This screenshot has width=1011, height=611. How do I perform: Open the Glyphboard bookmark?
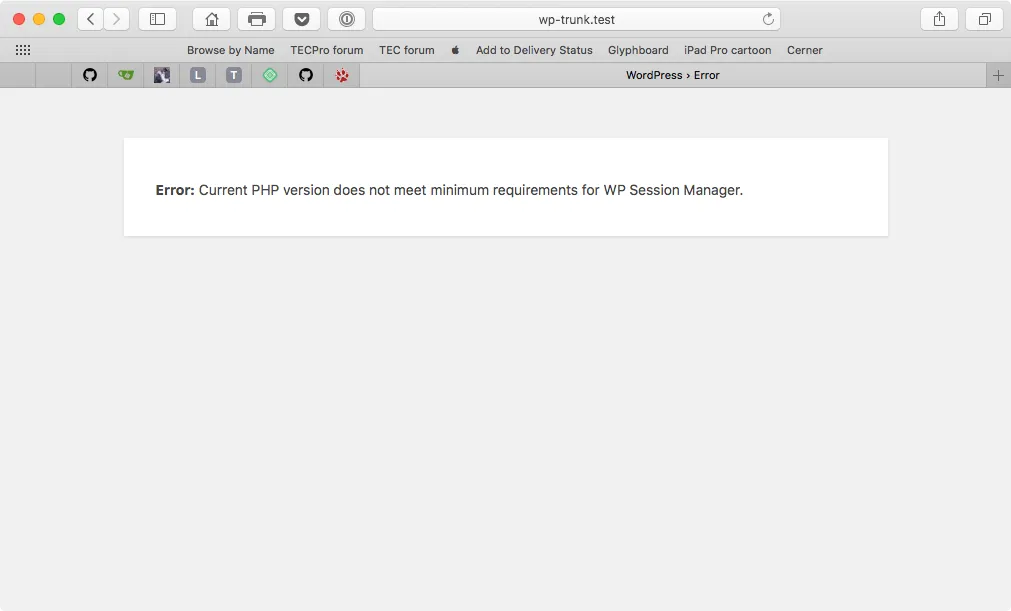tap(638, 50)
